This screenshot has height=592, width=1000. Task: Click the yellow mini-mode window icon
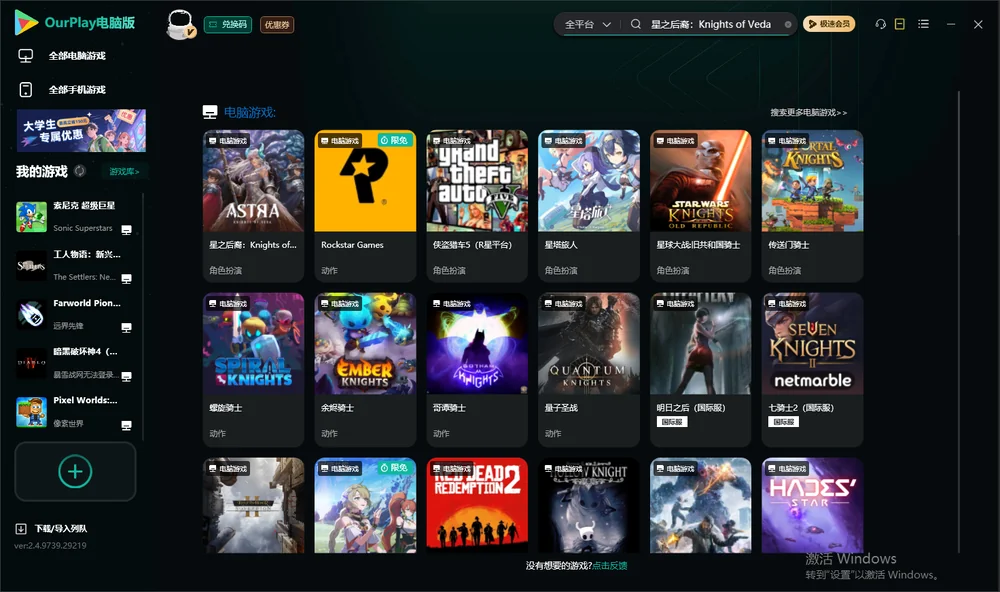900,24
